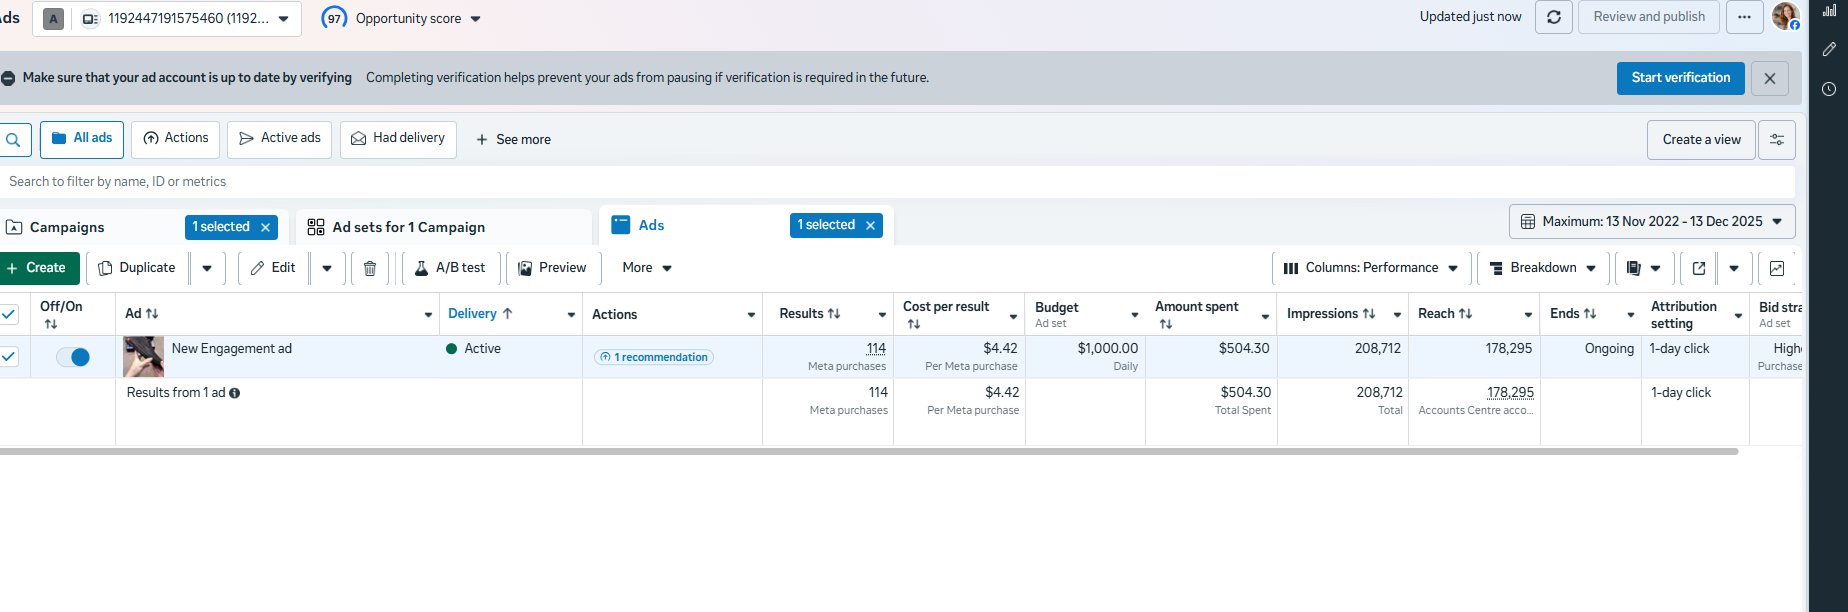Click the export share icon
This screenshot has height=612, width=1848.
[1699, 268]
